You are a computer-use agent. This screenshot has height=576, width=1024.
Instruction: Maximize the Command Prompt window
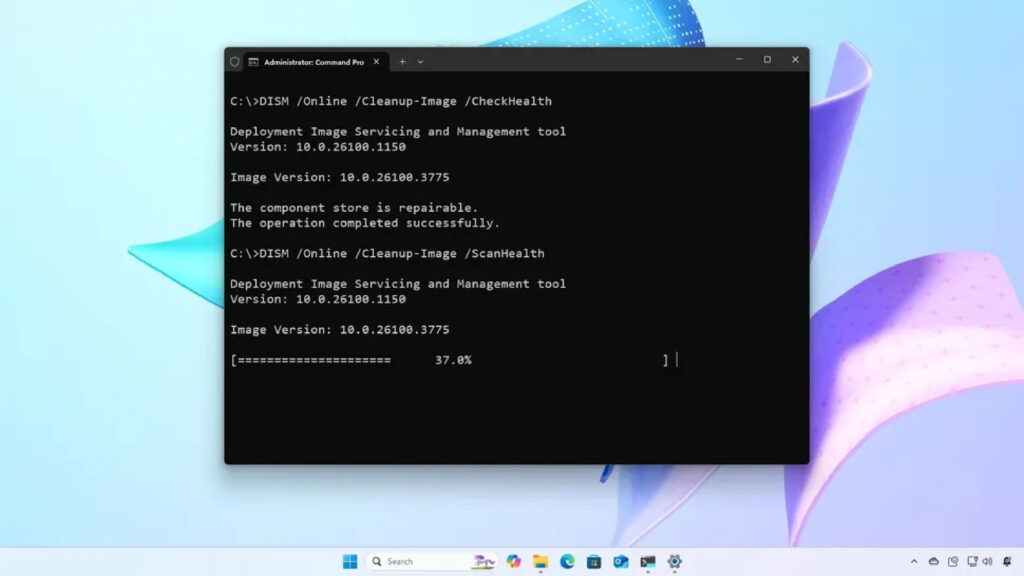767,60
